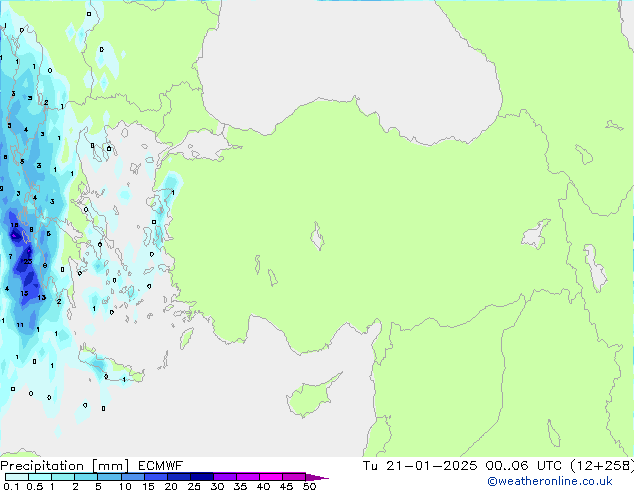Click the '7' precipitation value on map

click(11, 256)
